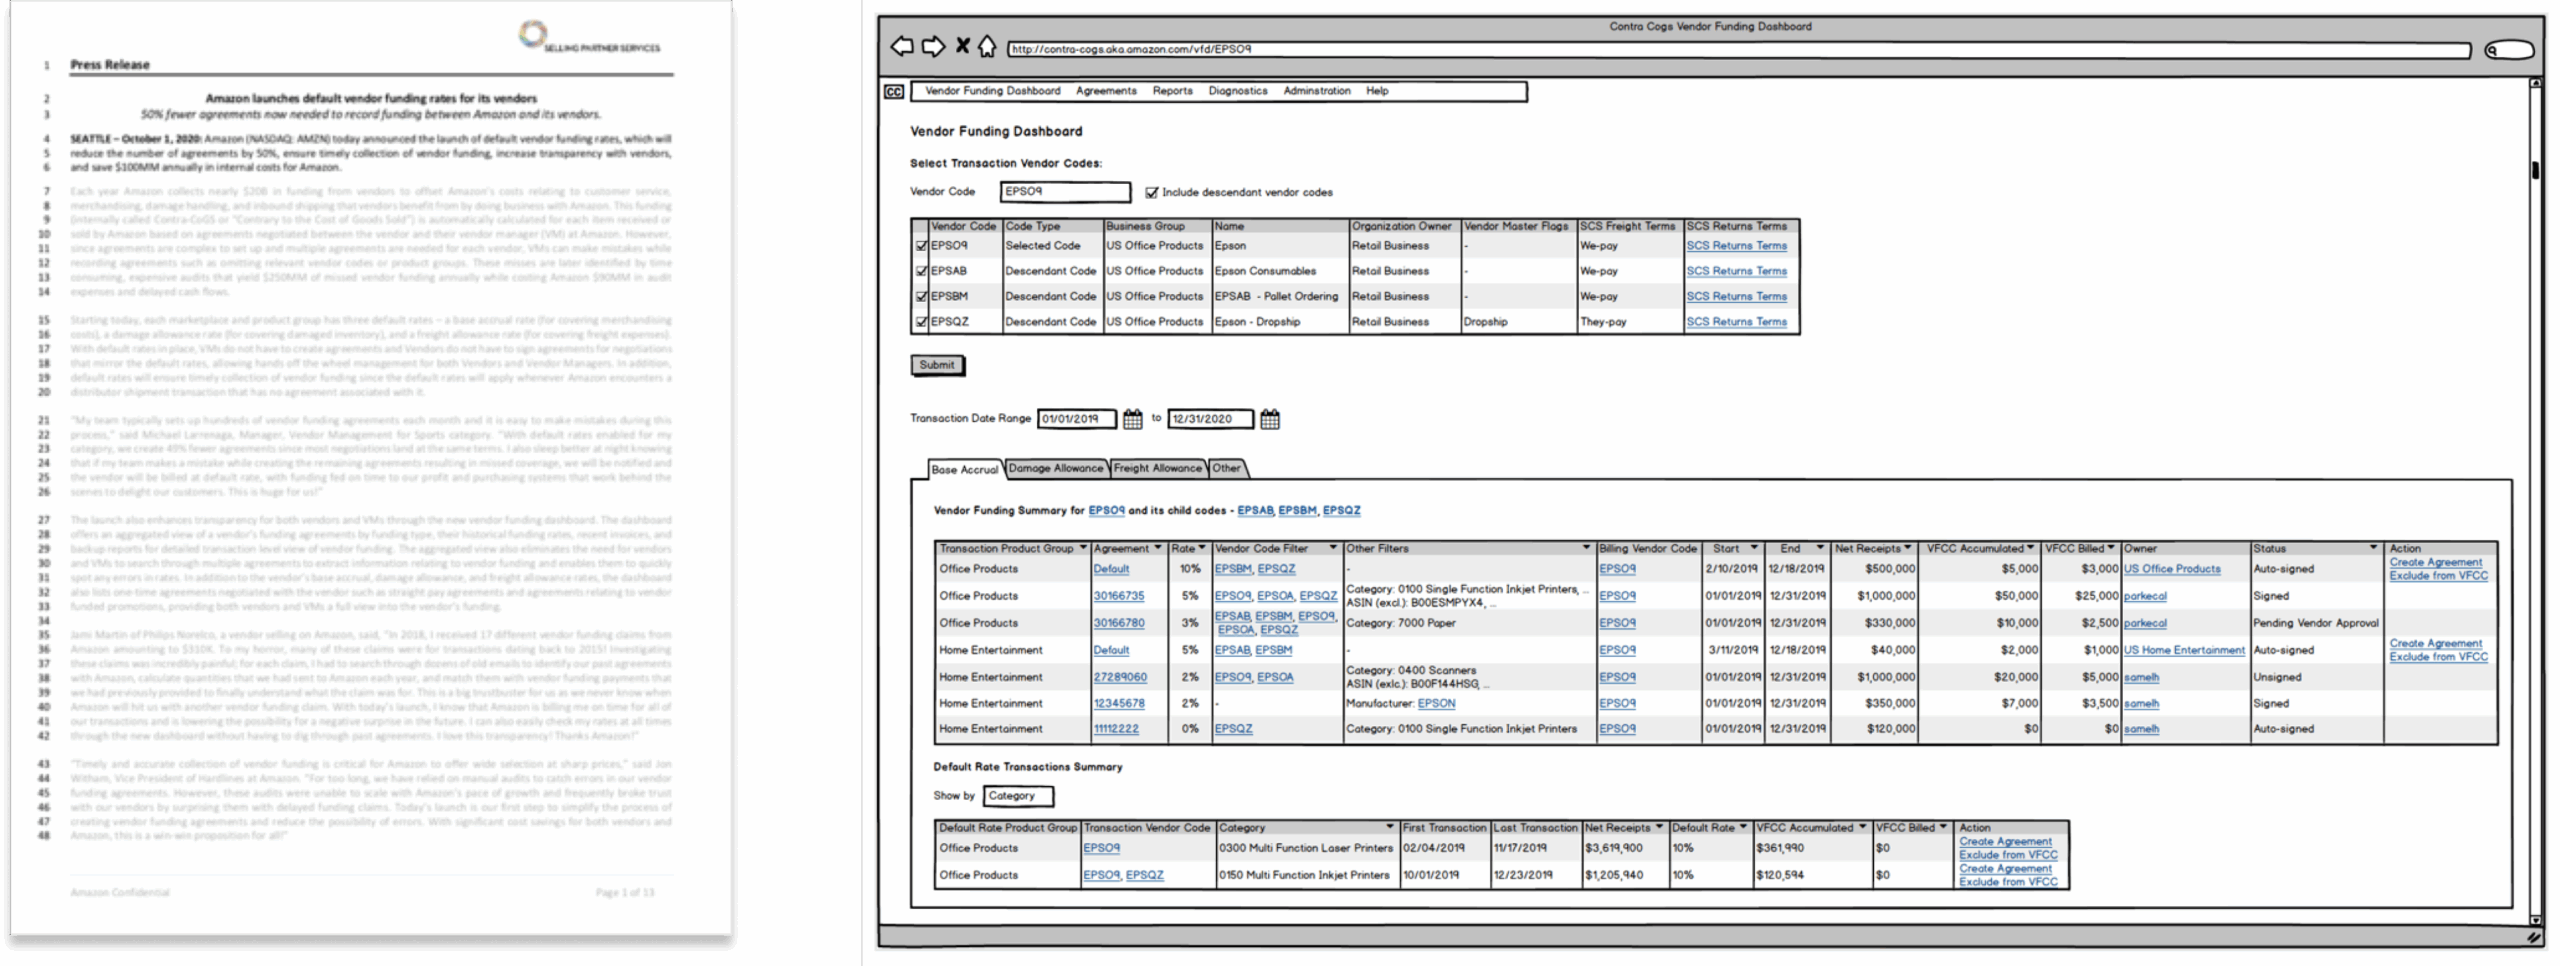This screenshot has height=966, width=2560.
Task: Open SCS Returns Terms link for EPSQZ
Action: 1736,322
